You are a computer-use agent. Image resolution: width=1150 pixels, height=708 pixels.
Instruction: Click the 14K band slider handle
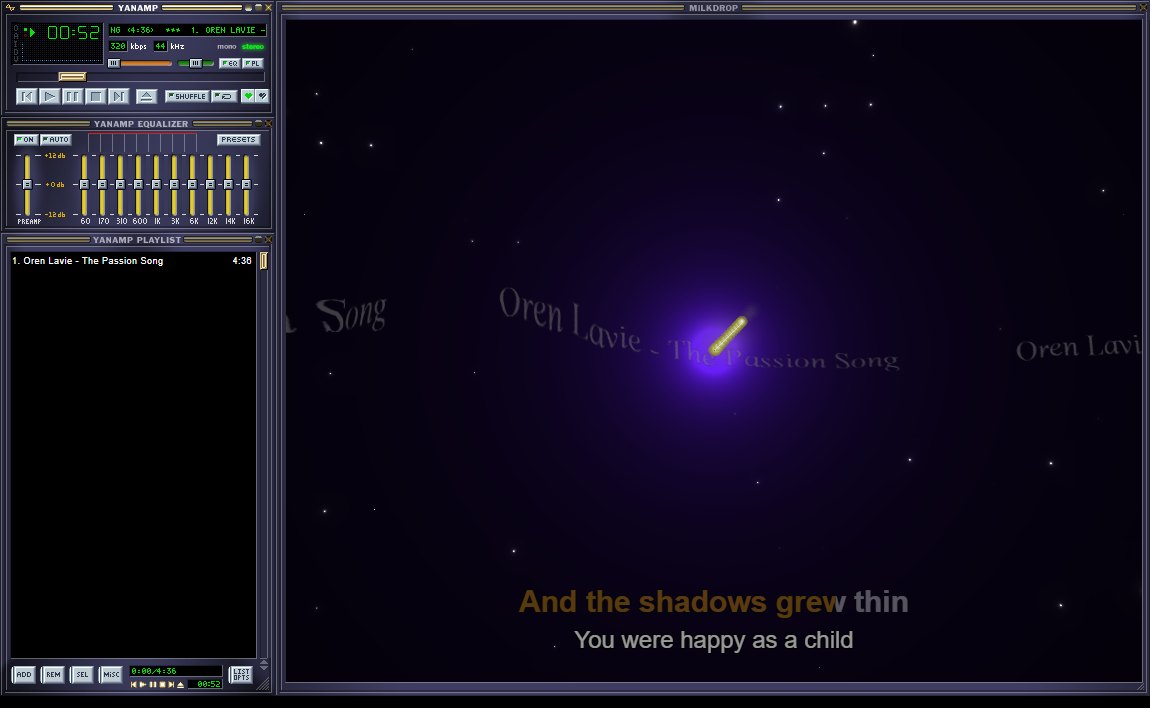(x=228, y=184)
